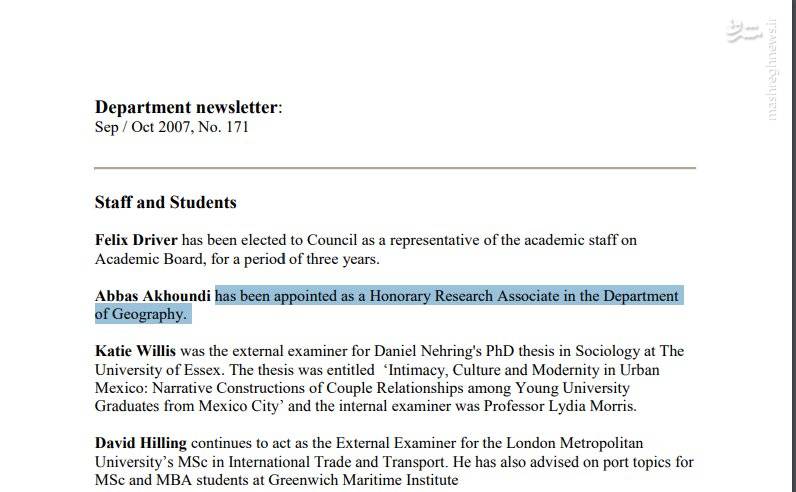Click the horizontal divider line below the date

pyautogui.click(x=395, y=168)
